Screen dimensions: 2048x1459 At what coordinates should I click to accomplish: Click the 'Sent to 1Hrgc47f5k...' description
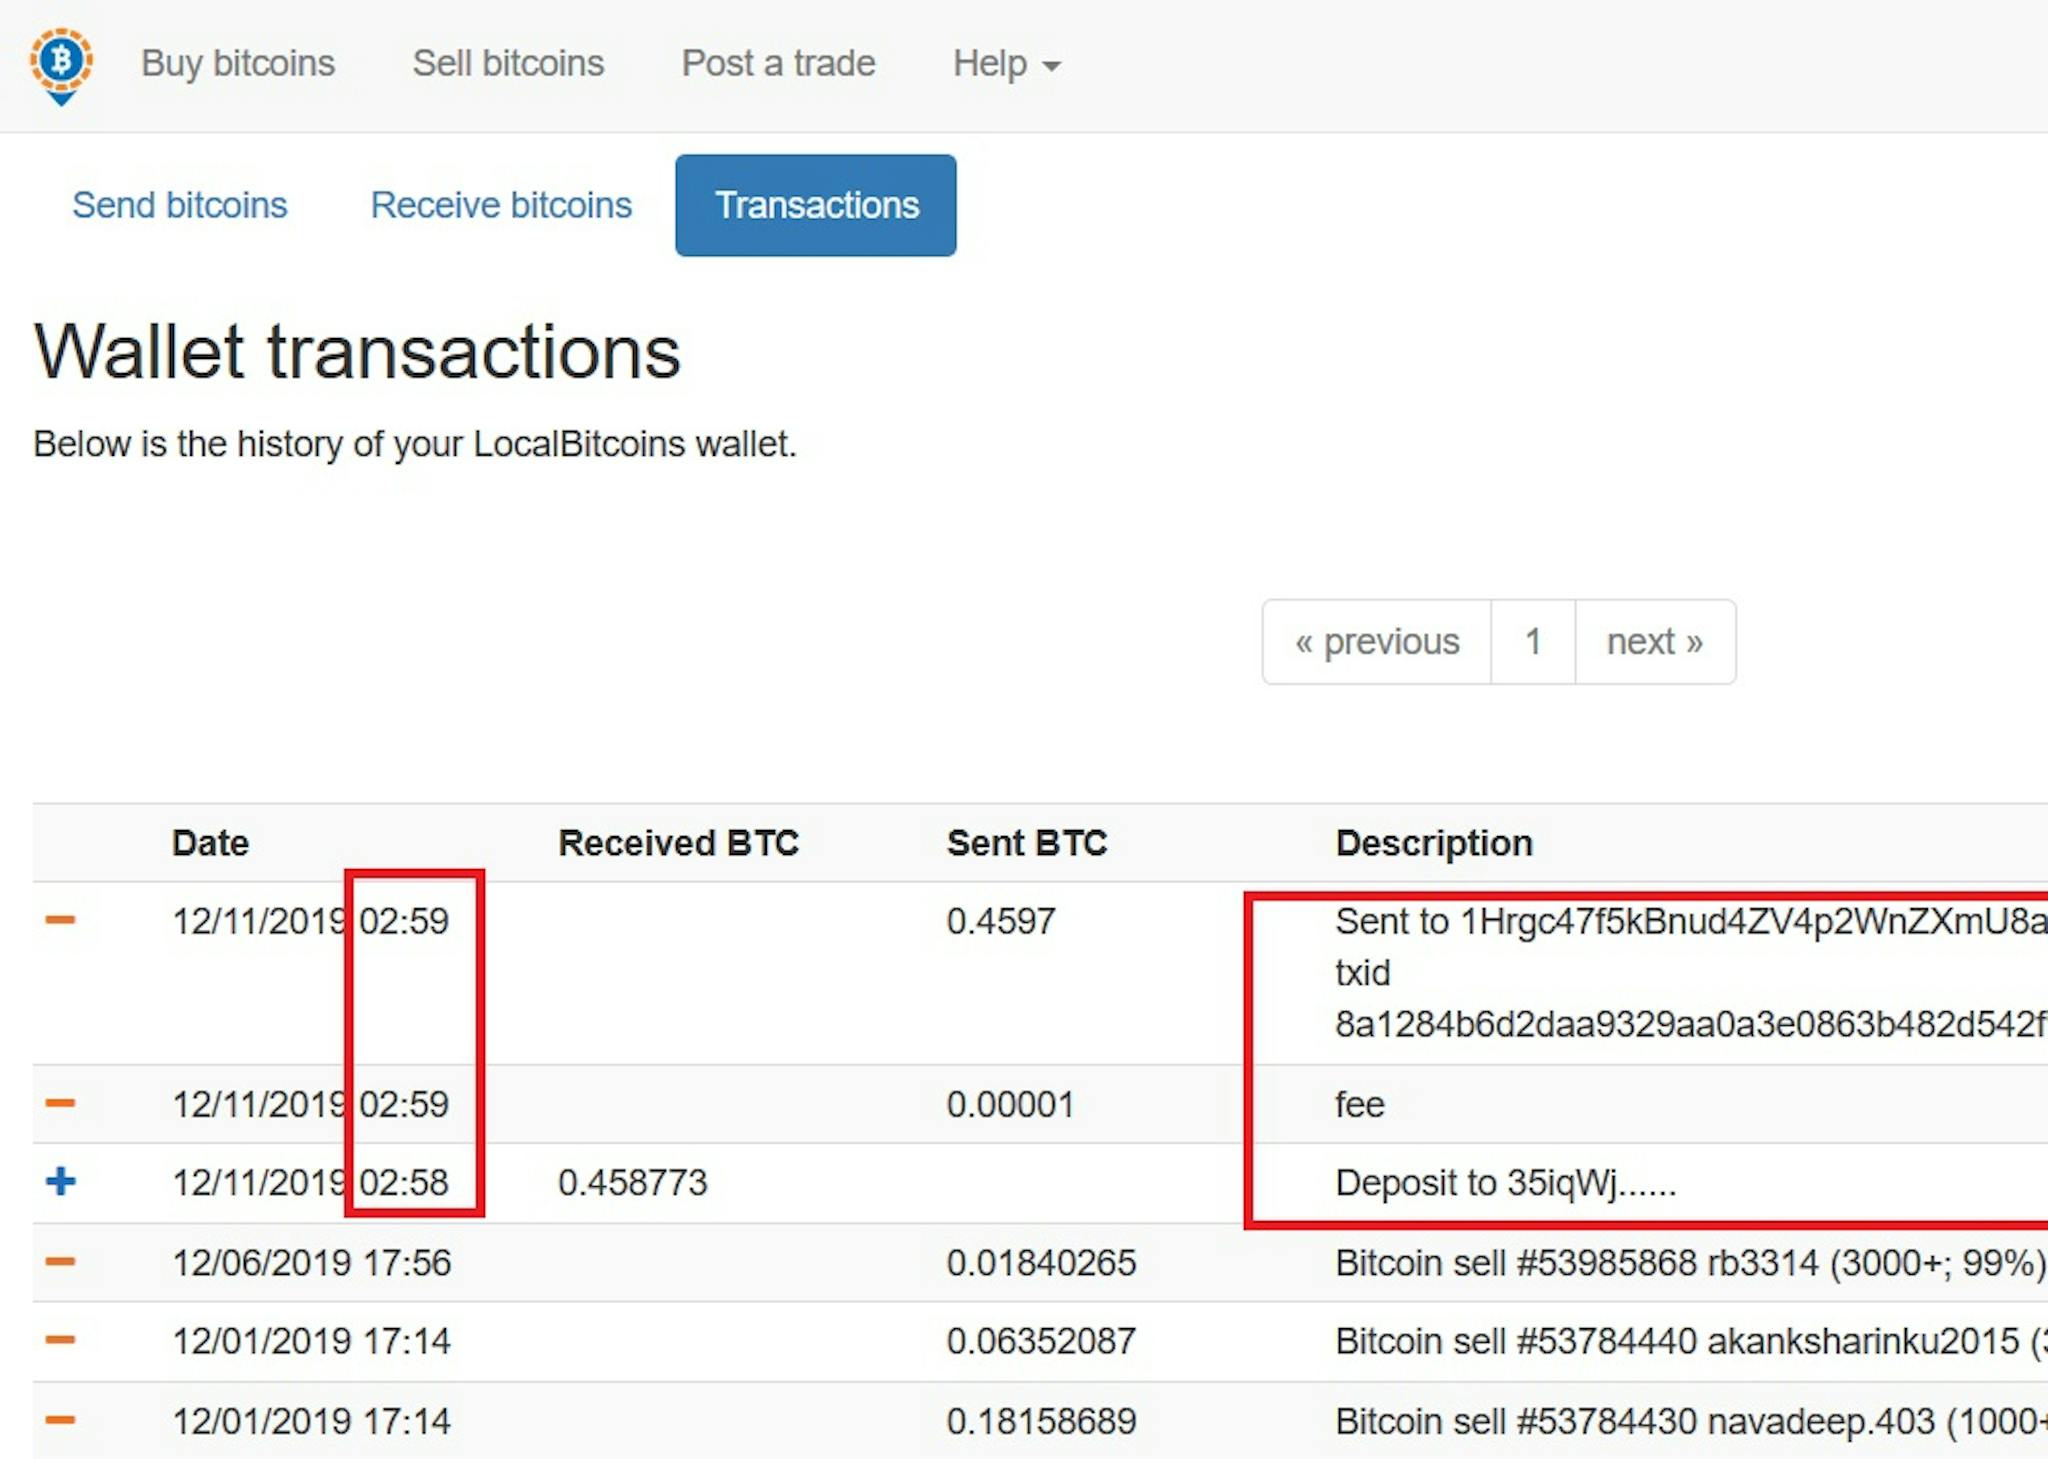(x=1691, y=921)
